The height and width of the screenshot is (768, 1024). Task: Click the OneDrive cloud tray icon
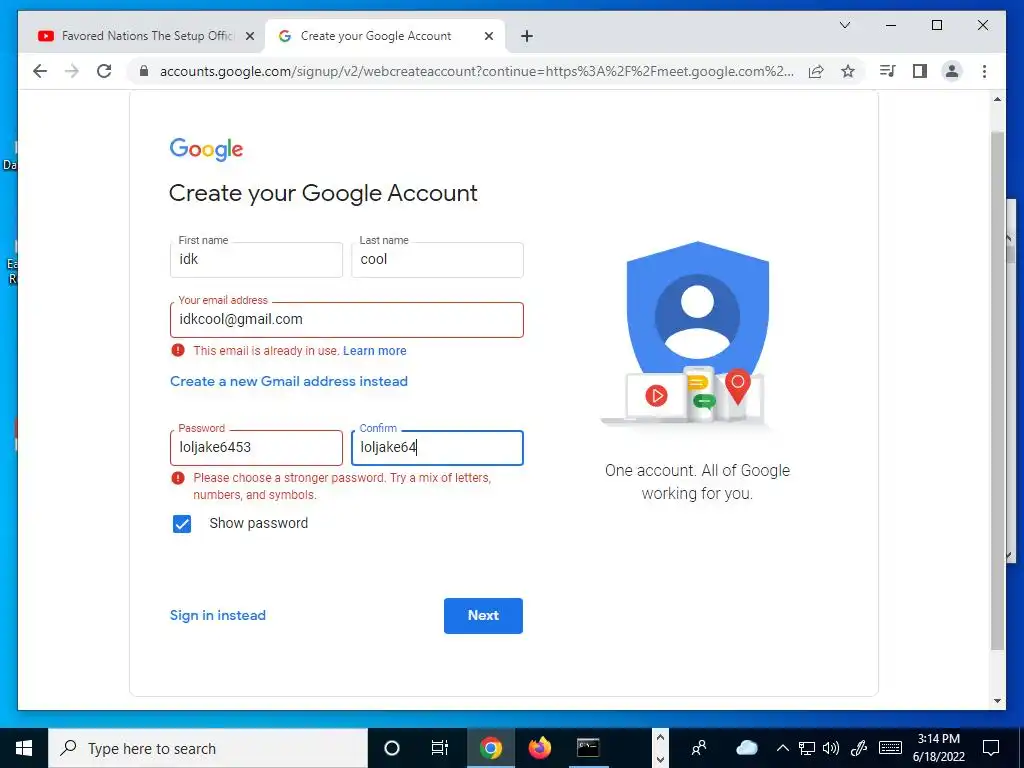click(746, 748)
